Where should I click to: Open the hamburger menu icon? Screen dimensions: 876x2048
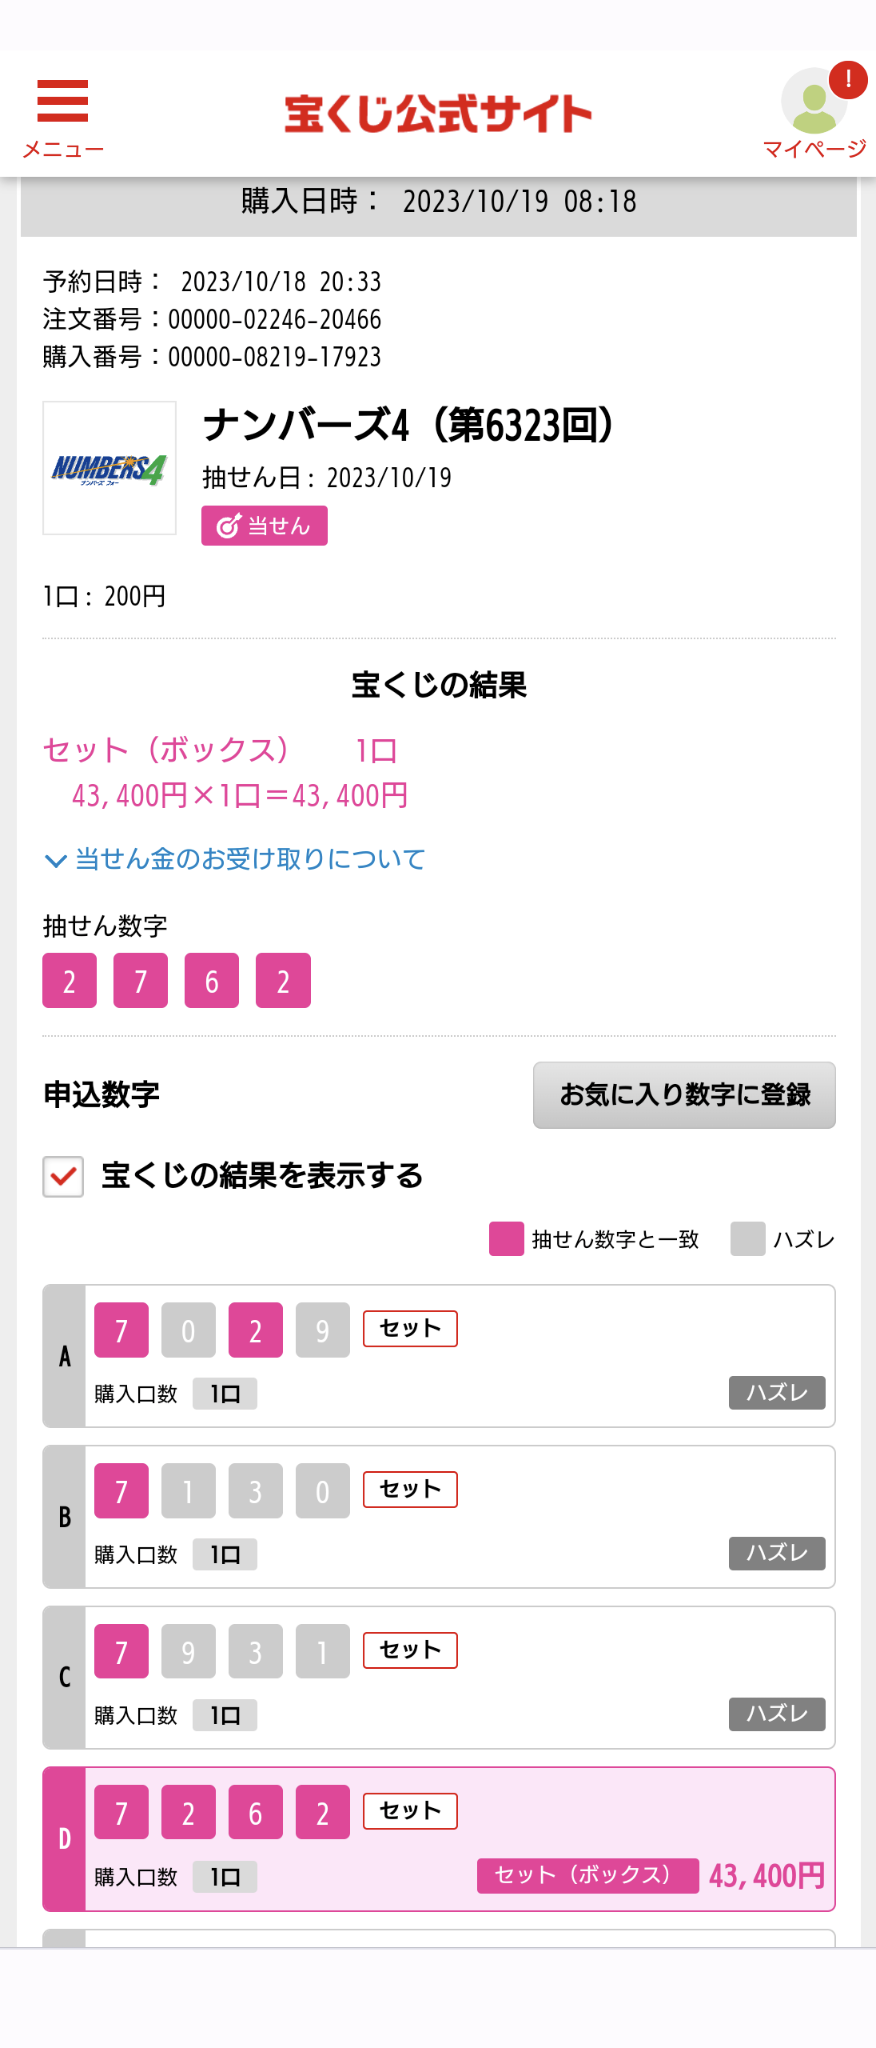63,102
